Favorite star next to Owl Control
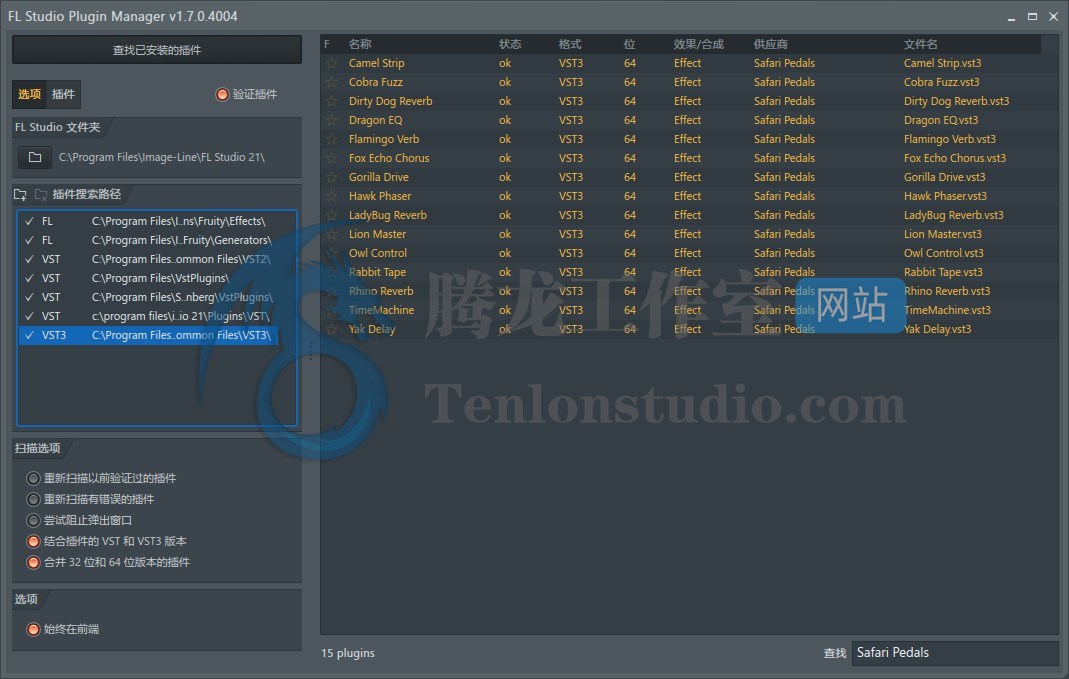 pos(331,254)
